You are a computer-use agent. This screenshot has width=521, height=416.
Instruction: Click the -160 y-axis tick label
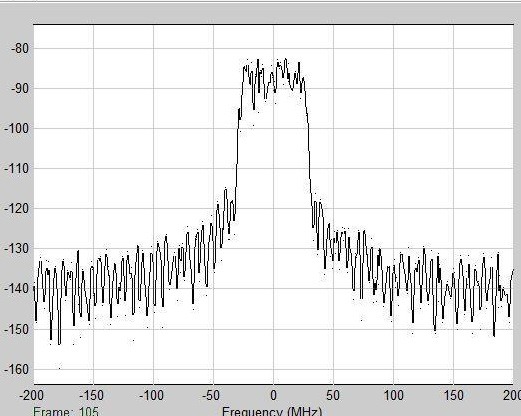[x=17, y=370]
